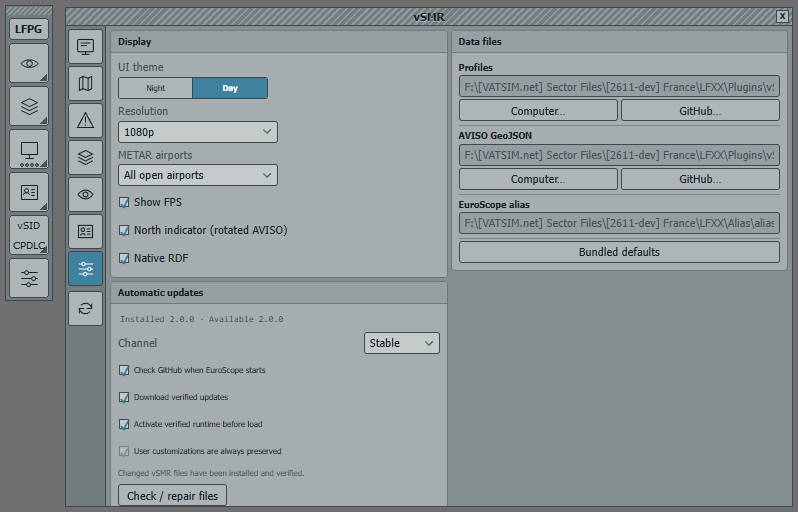Select the refresh updates tab in vSMR sidebar
The height and width of the screenshot is (512, 798).
(86, 308)
